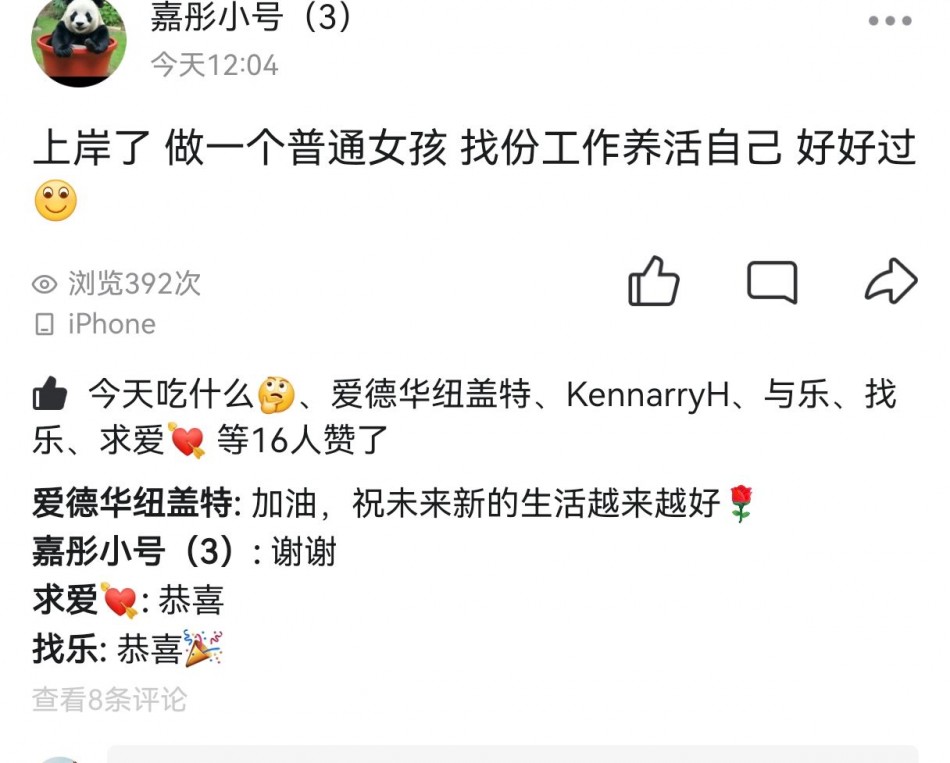
Task: Tap liker name KennarryH
Action: (647, 395)
